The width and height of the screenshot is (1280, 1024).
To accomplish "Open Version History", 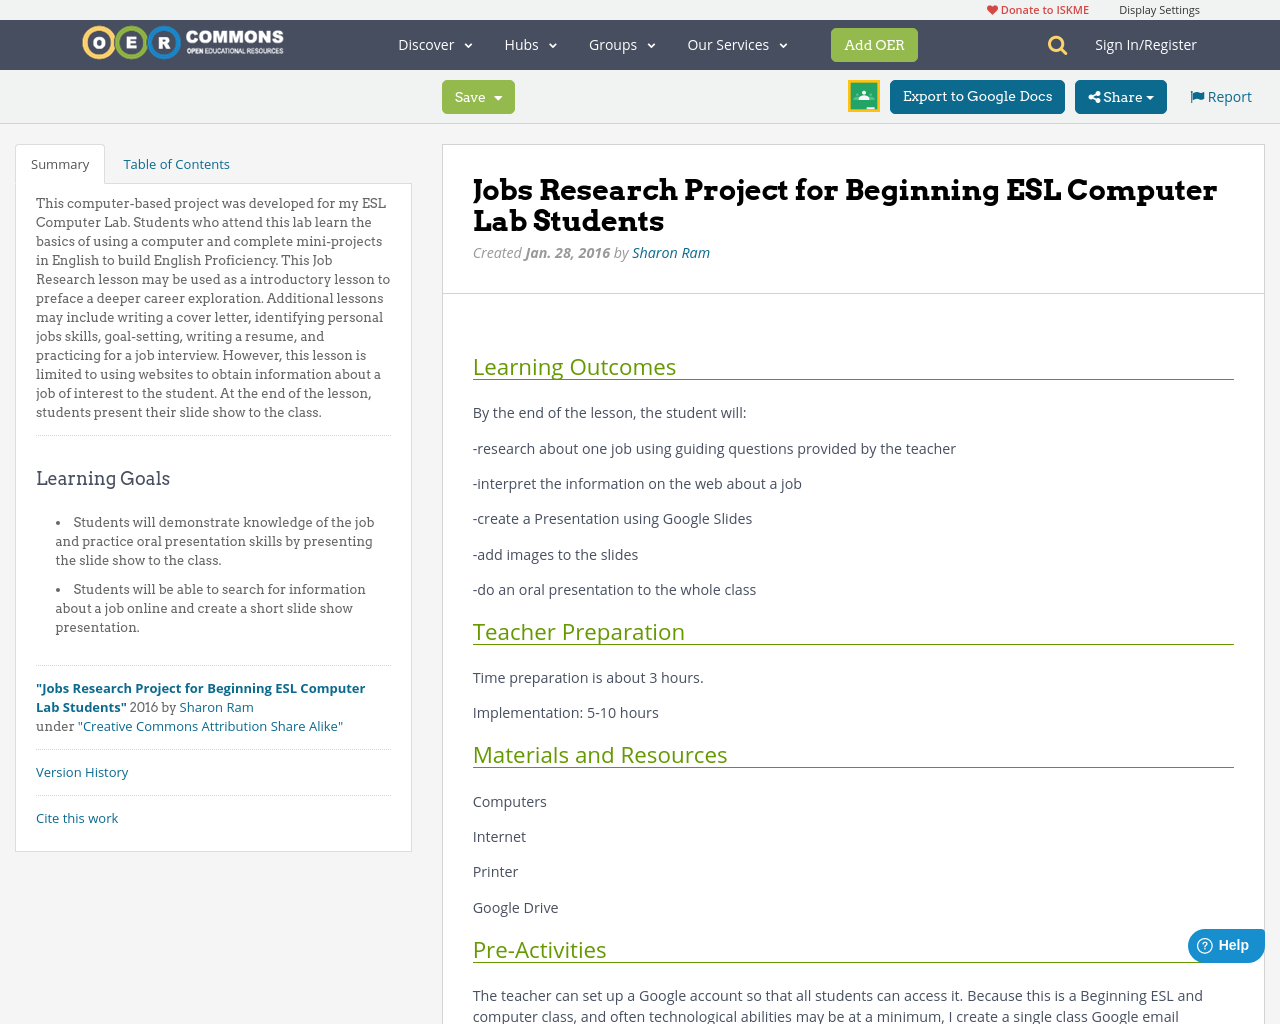I will click(x=82, y=771).
